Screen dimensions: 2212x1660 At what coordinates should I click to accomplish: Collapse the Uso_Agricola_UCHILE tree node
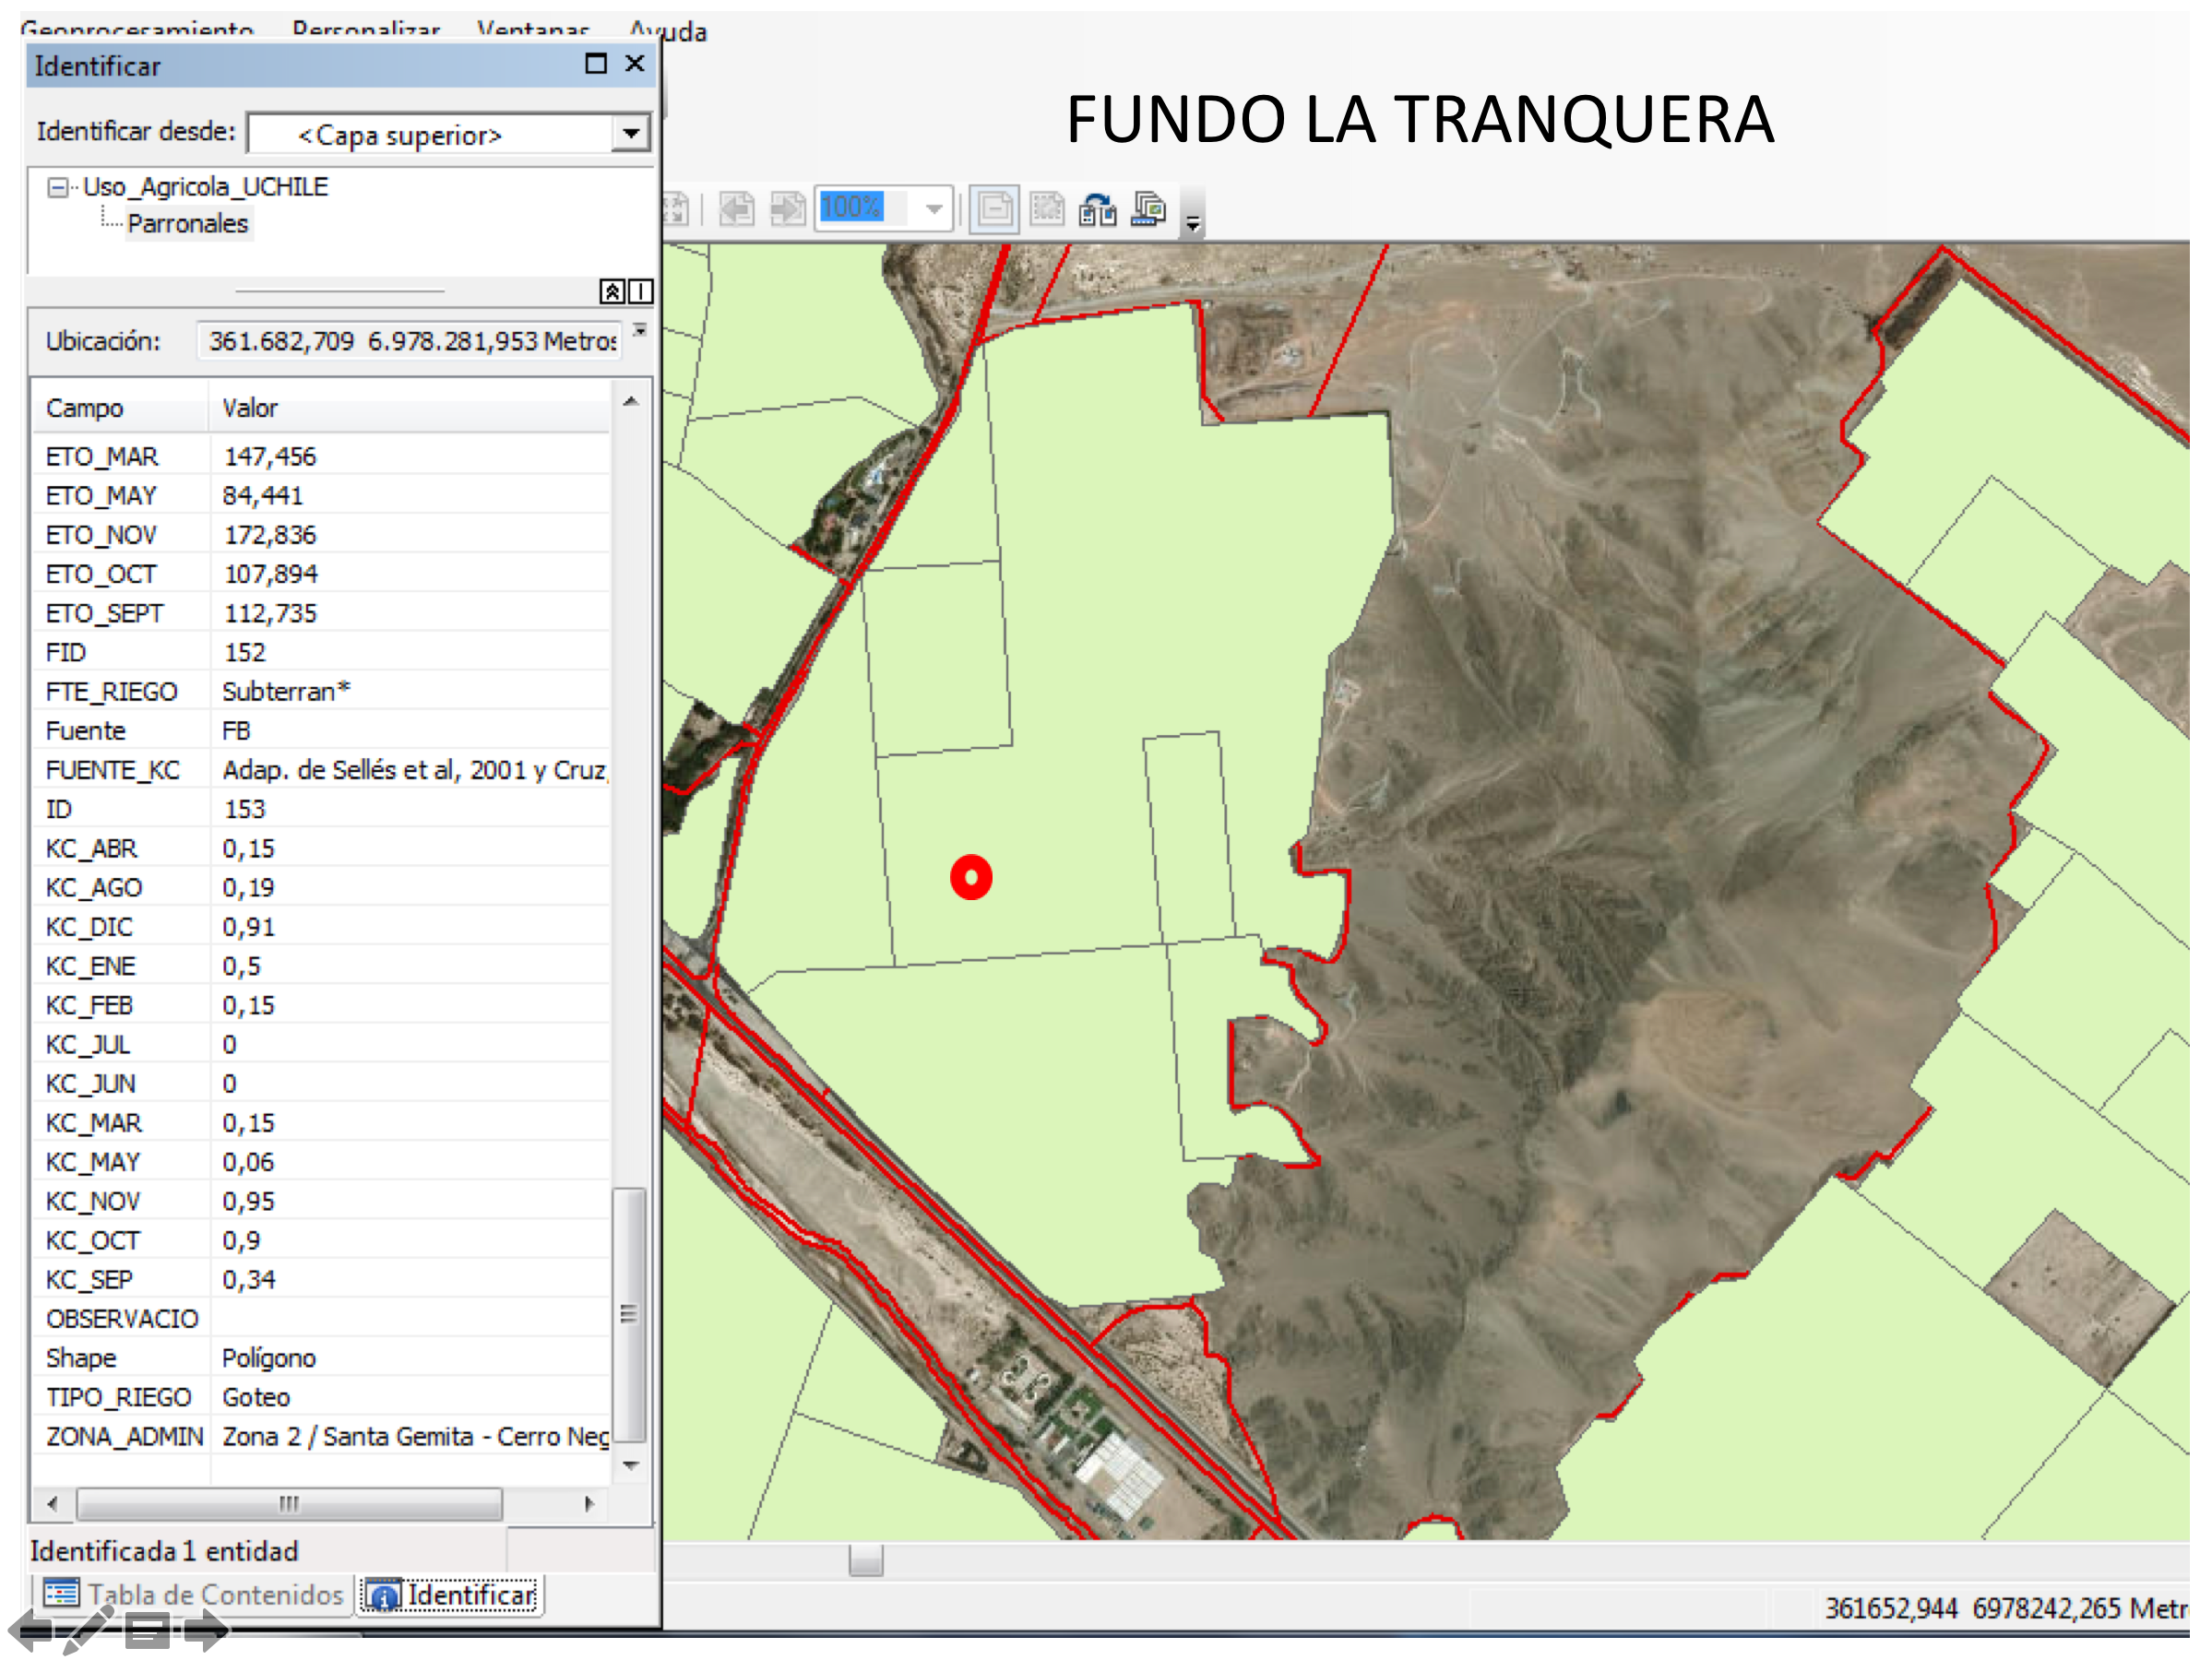[58, 188]
